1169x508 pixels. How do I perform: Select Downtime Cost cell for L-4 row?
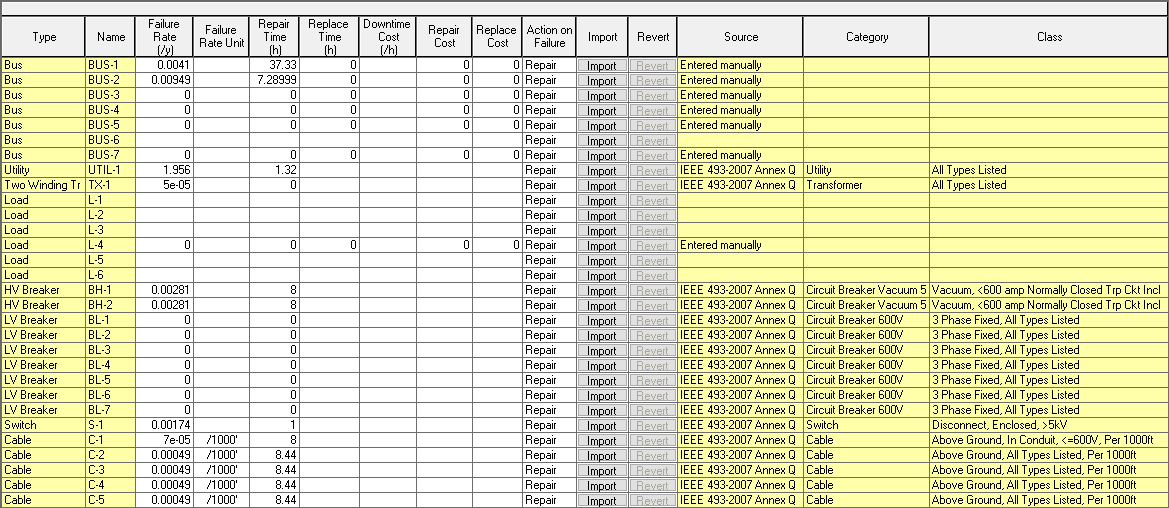(x=388, y=245)
